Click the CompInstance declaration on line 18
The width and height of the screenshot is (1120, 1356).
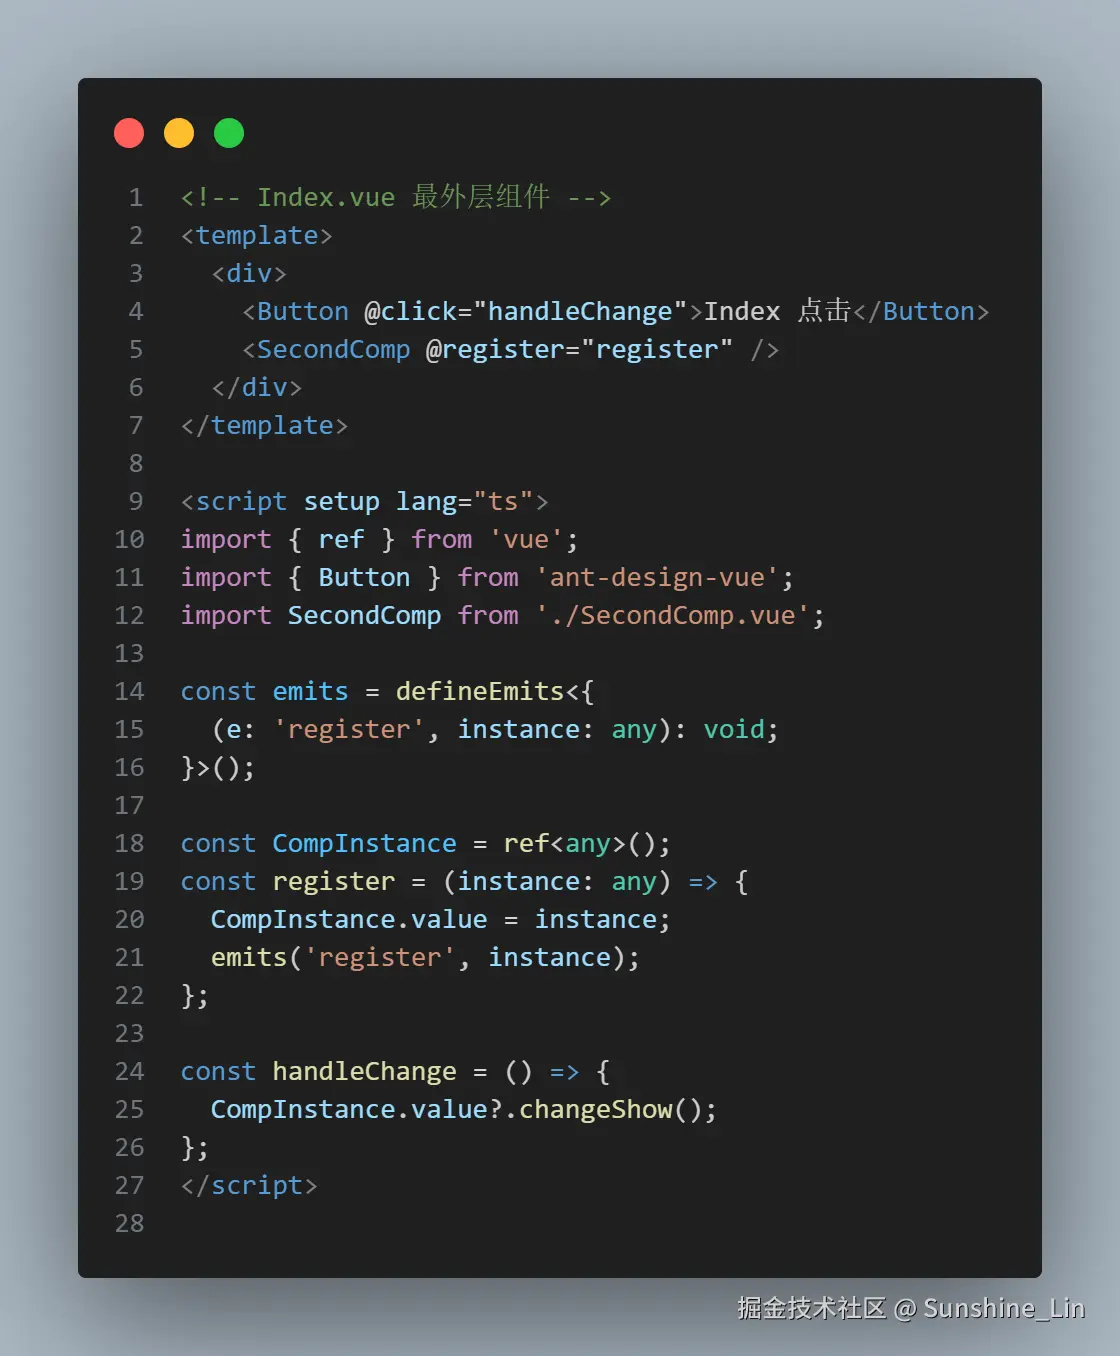pos(364,844)
